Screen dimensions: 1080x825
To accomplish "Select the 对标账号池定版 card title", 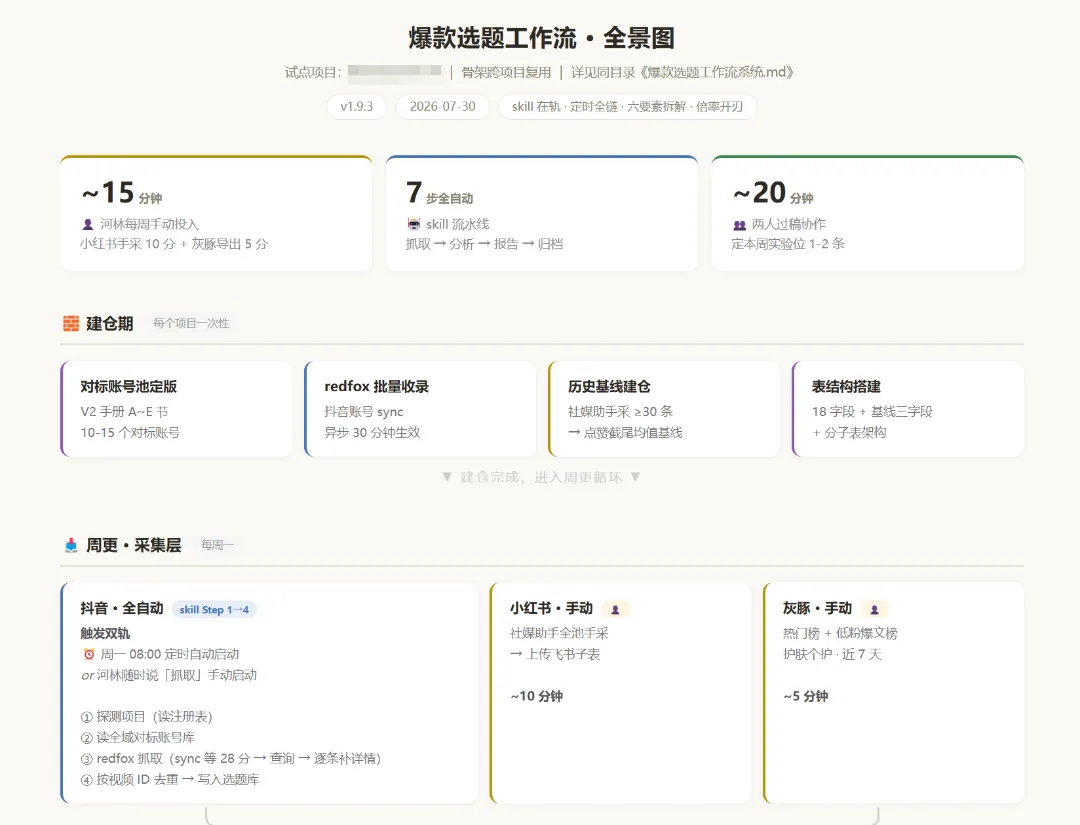I will click(129, 387).
